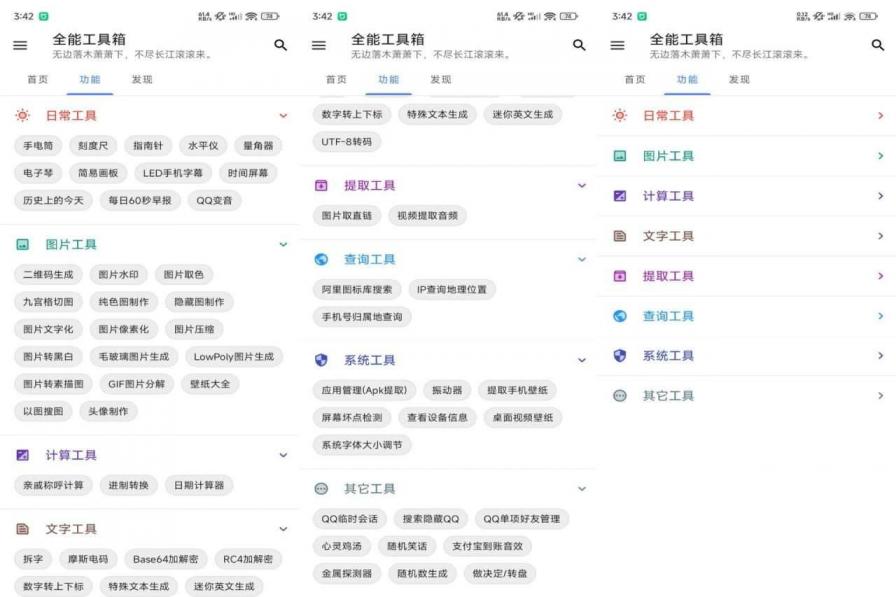This screenshot has width=896, height=597.
Task: Tap the globe icon of the expanded 查询工具 section
Action: click(x=321, y=259)
